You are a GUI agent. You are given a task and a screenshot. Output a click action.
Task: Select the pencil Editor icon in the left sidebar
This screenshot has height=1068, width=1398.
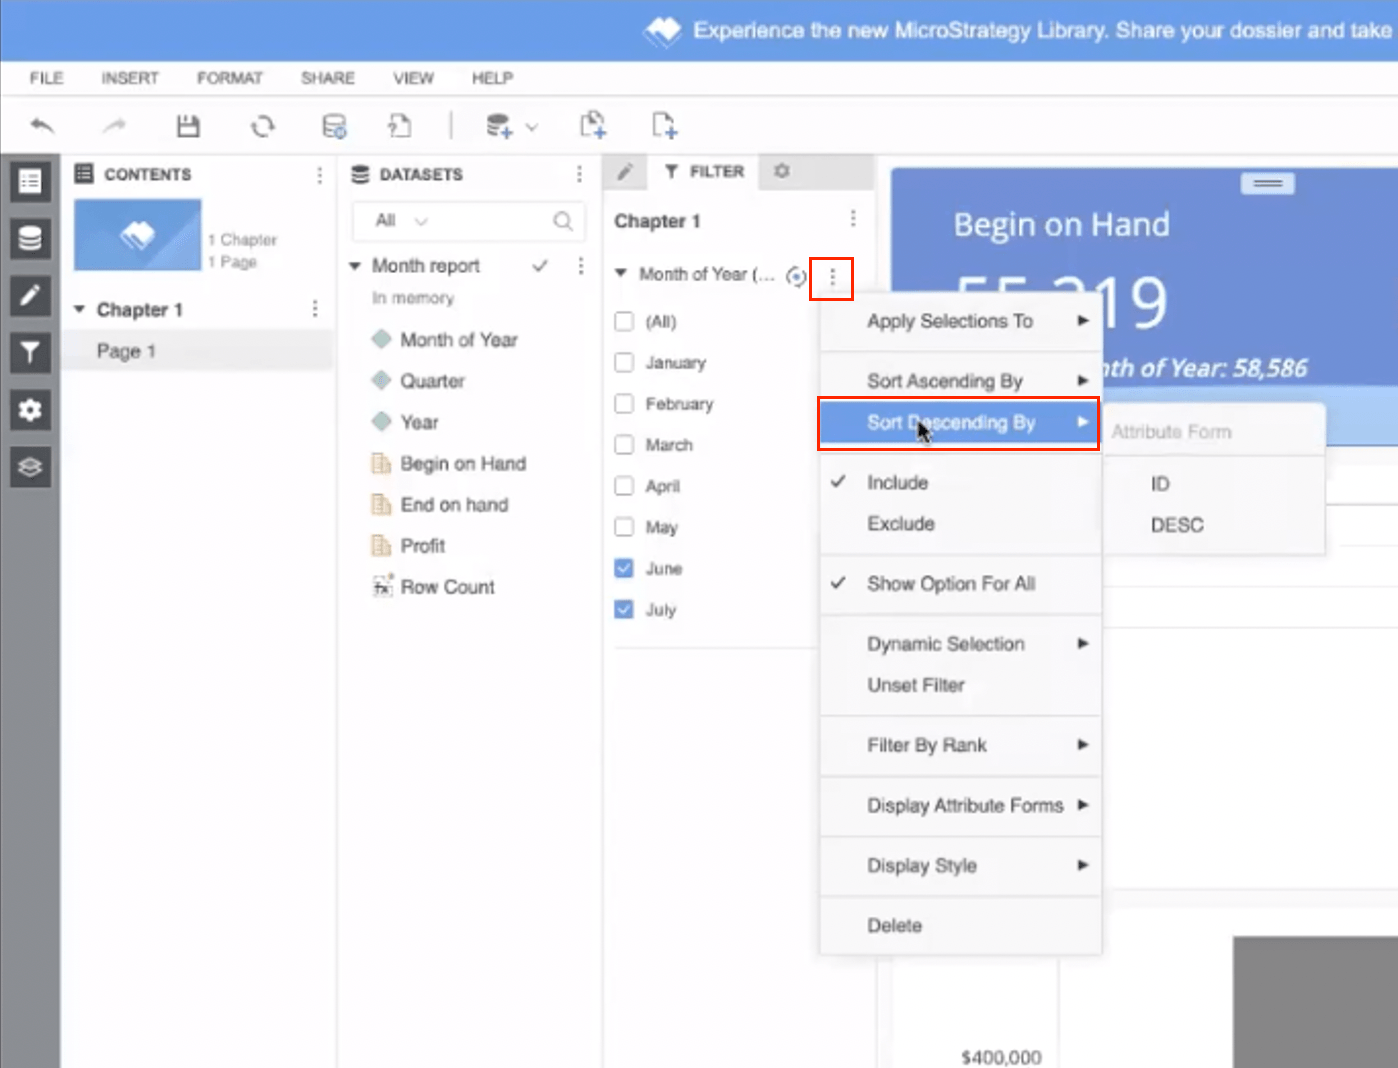pyautogui.click(x=30, y=296)
